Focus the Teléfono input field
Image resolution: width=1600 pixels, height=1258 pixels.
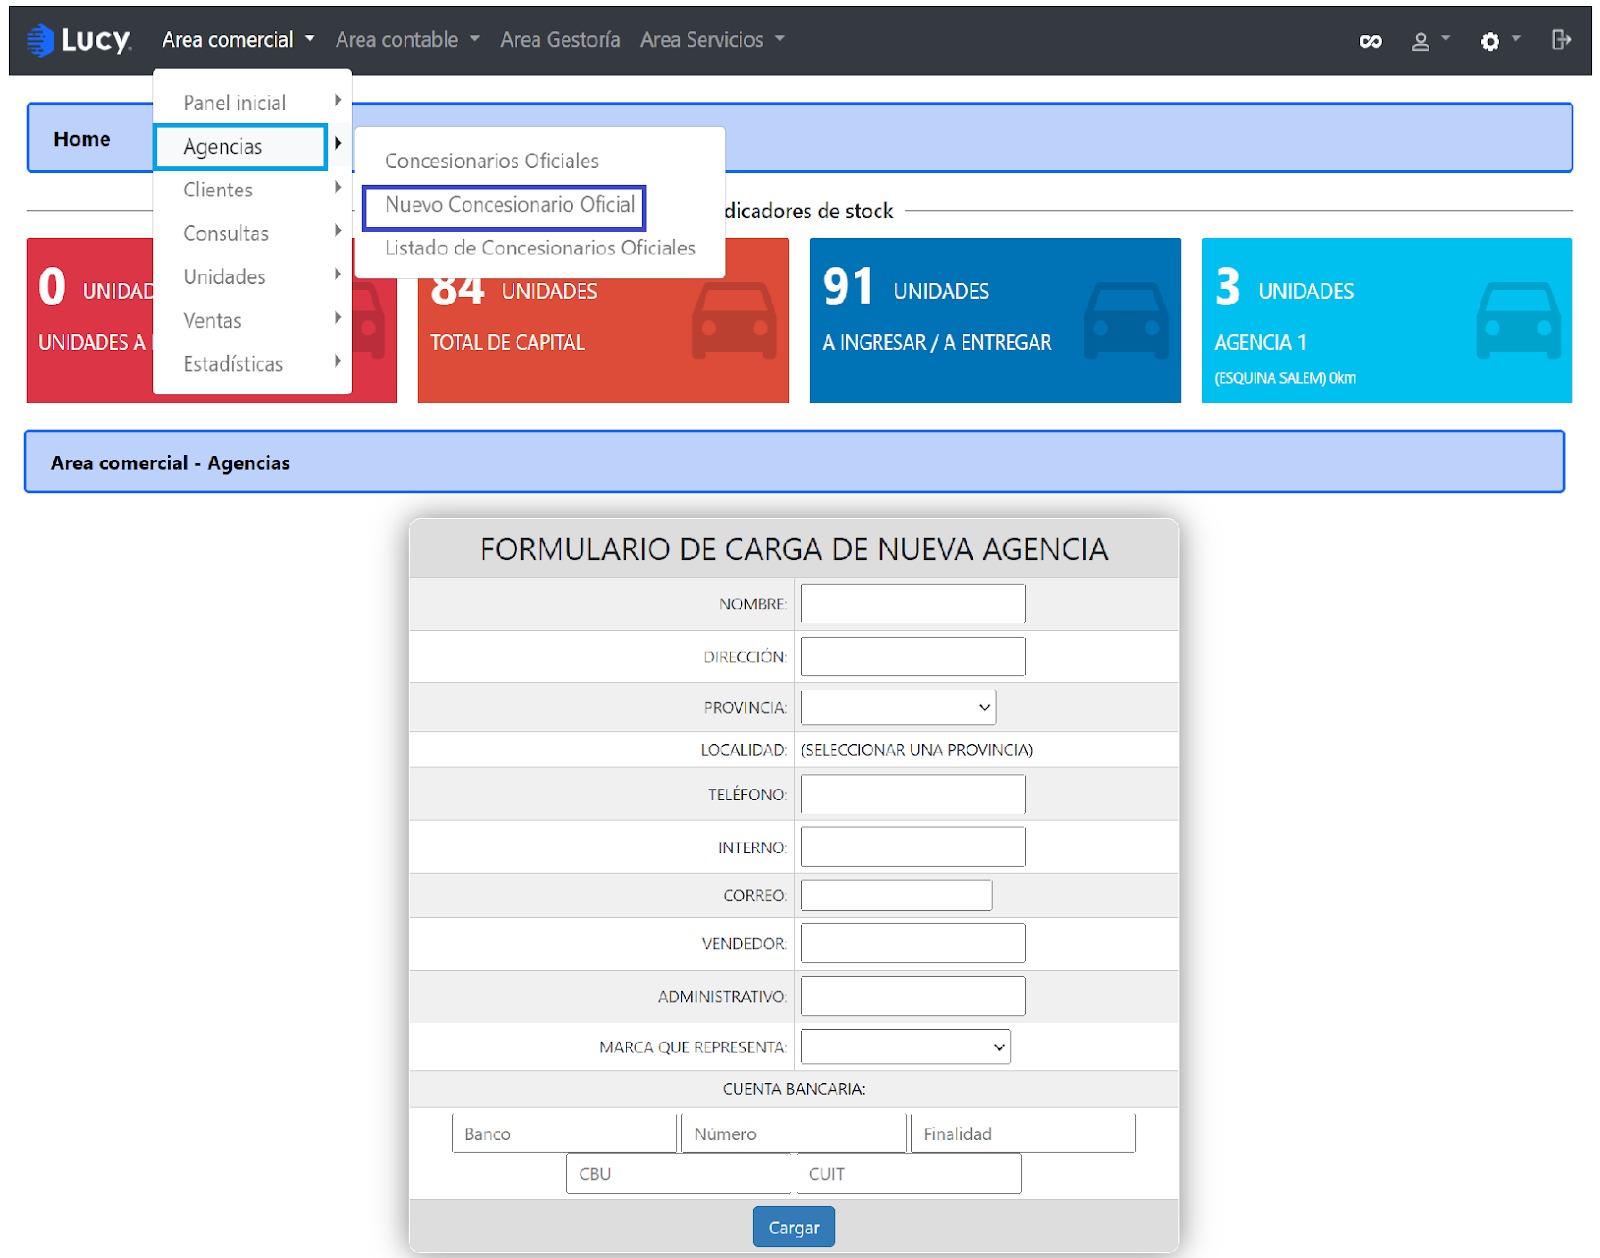pos(913,794)
